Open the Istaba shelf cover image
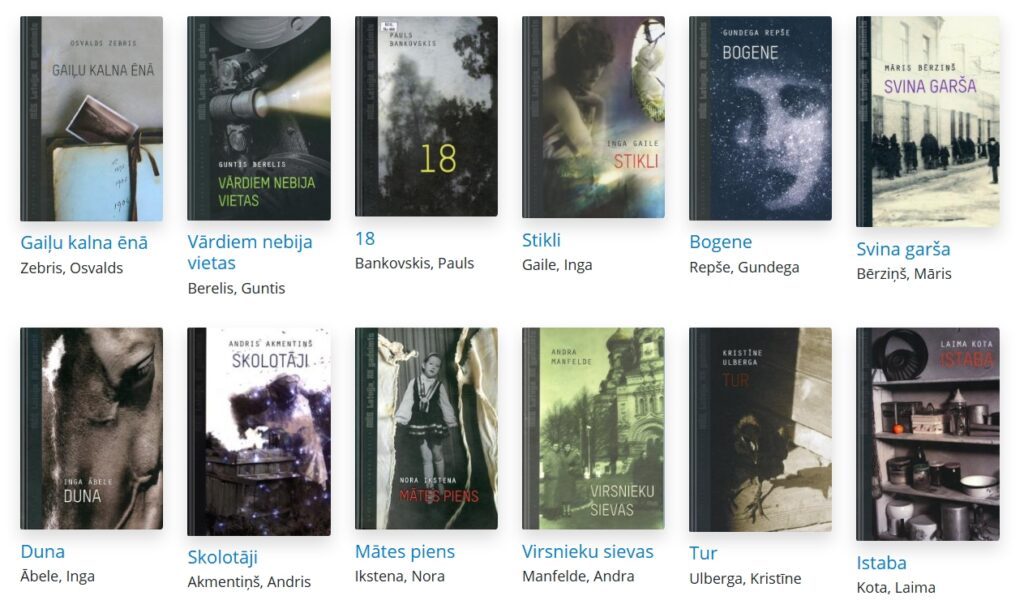This screenshot has width=1024, height=613. (927, 434)
